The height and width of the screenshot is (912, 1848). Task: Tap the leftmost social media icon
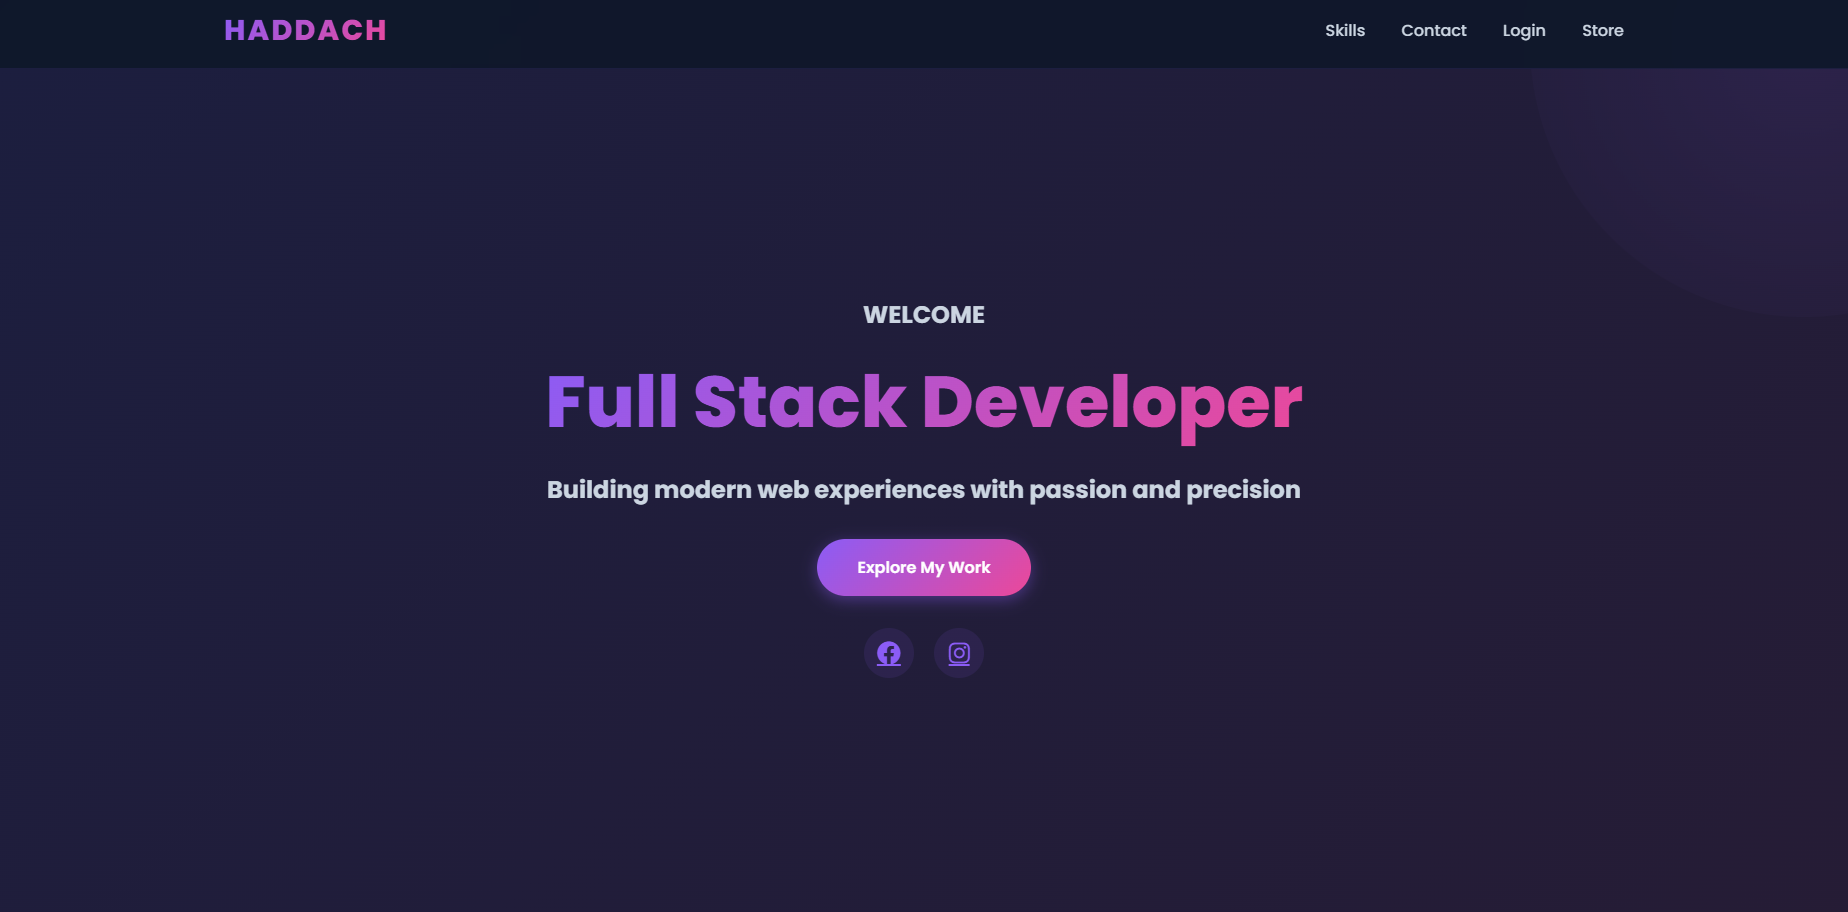(888, 653)
